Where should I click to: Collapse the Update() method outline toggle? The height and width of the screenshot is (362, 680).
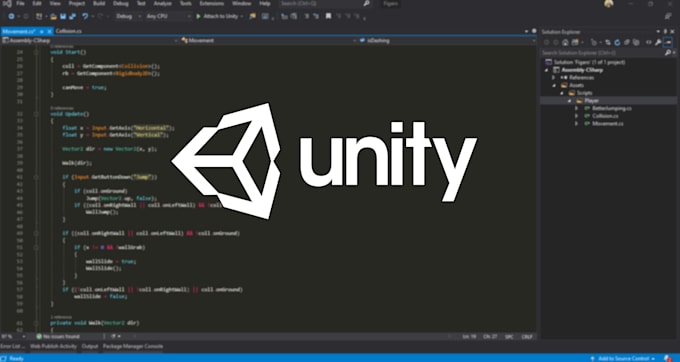pos(36,114)
